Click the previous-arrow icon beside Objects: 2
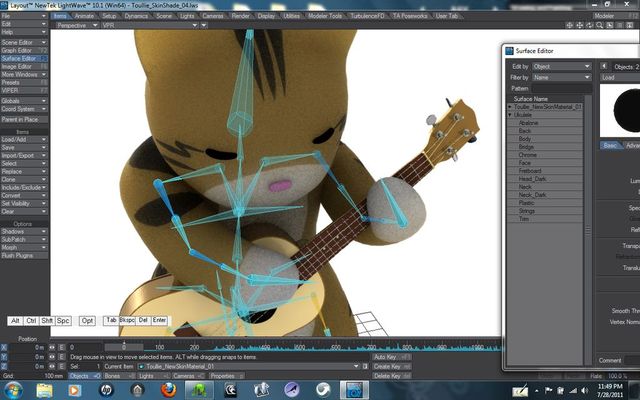 point(604,66)
